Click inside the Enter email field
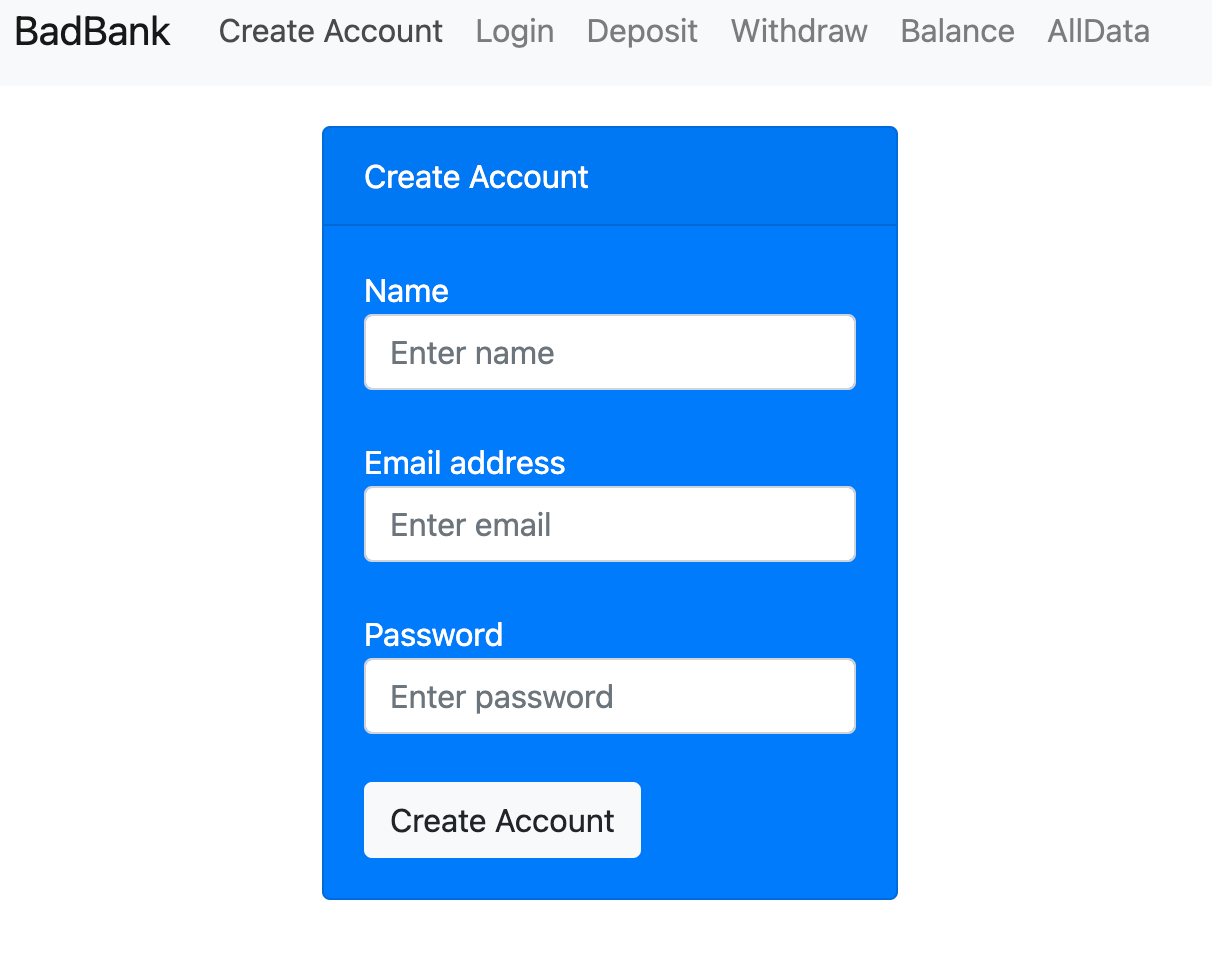Image resolution: width=1212 pixels, height=958 pixels. click(x=609, y=524)
